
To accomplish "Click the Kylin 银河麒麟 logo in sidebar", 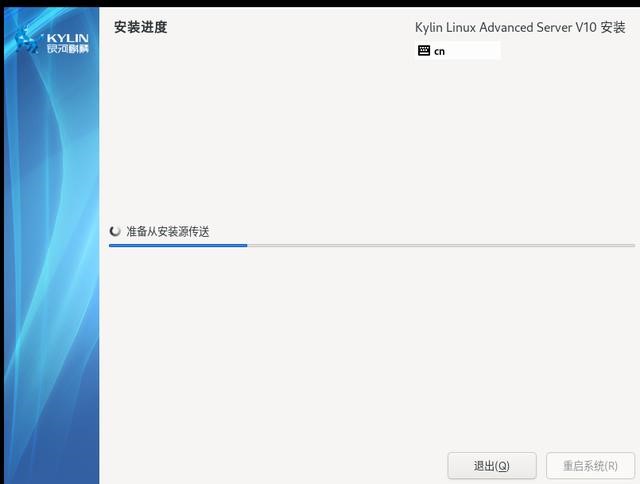I will [x=52, y=41].
